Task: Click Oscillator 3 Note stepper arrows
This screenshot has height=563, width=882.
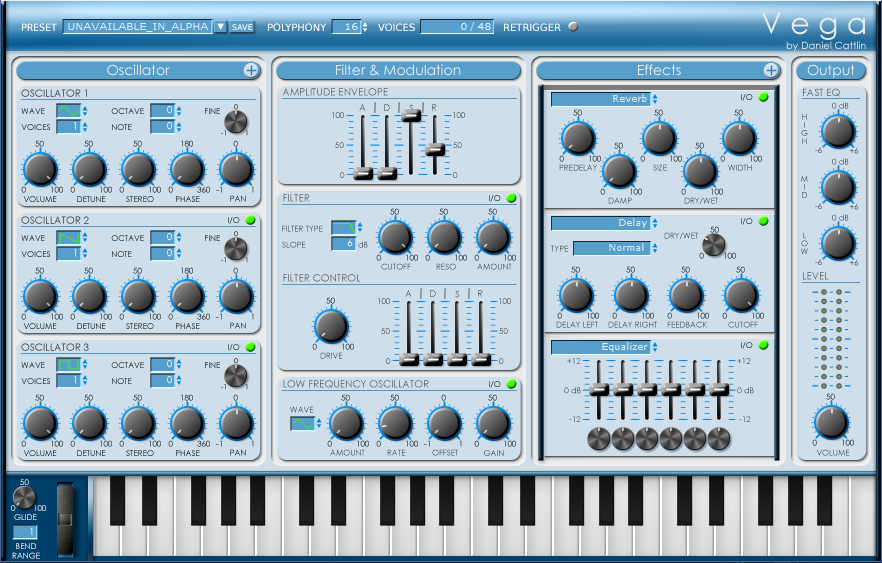Action: pyautogui.click(x=179, y=381)
